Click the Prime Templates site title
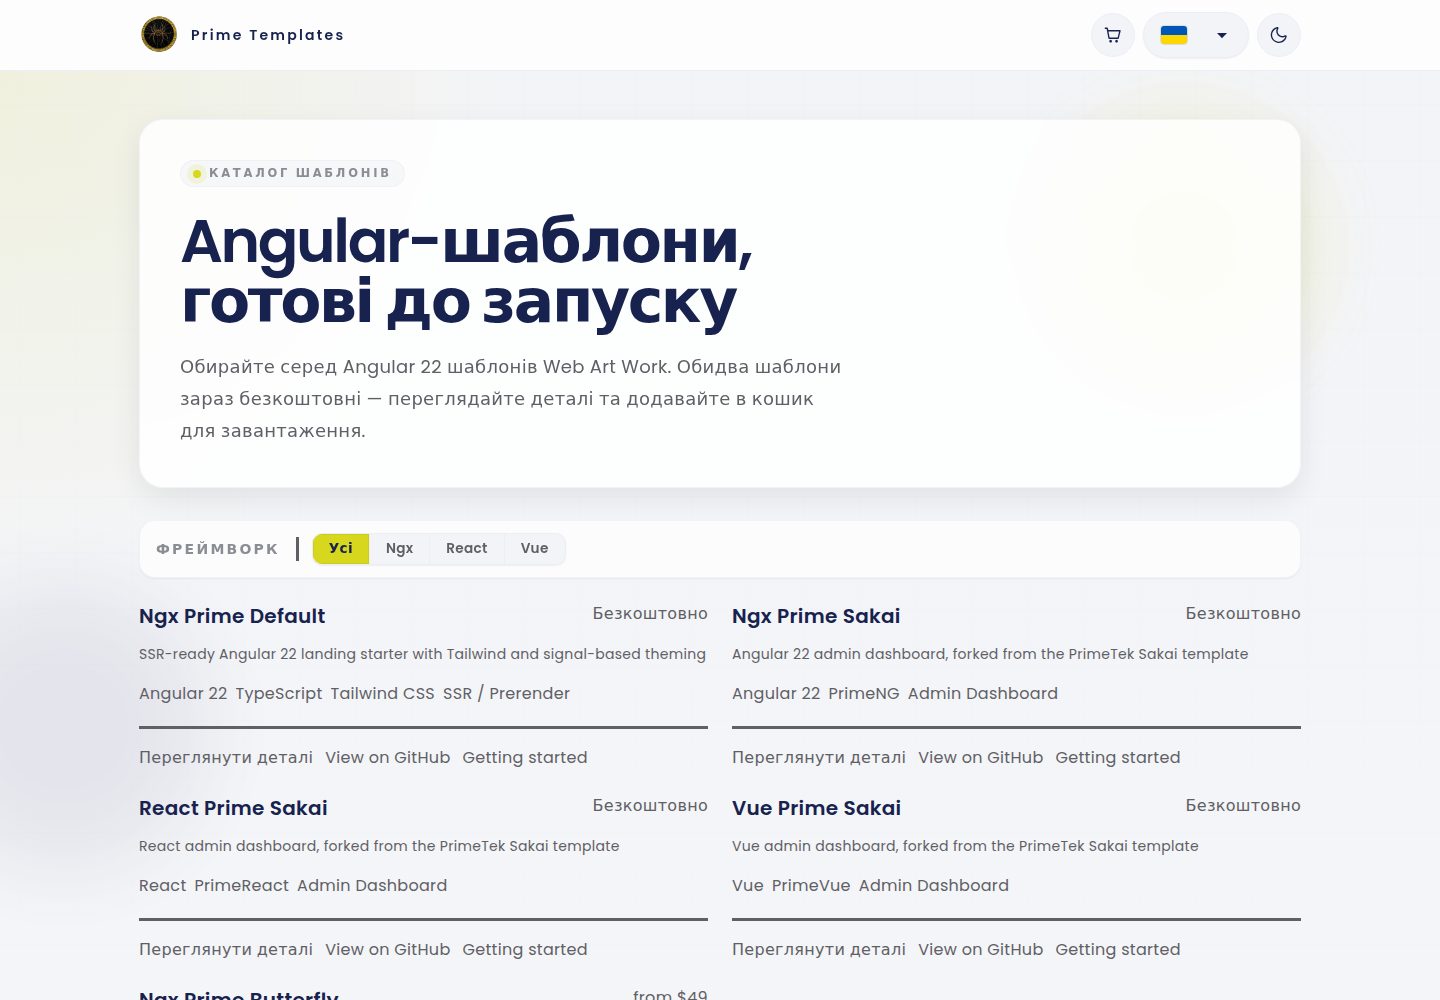 pos(267,35)
